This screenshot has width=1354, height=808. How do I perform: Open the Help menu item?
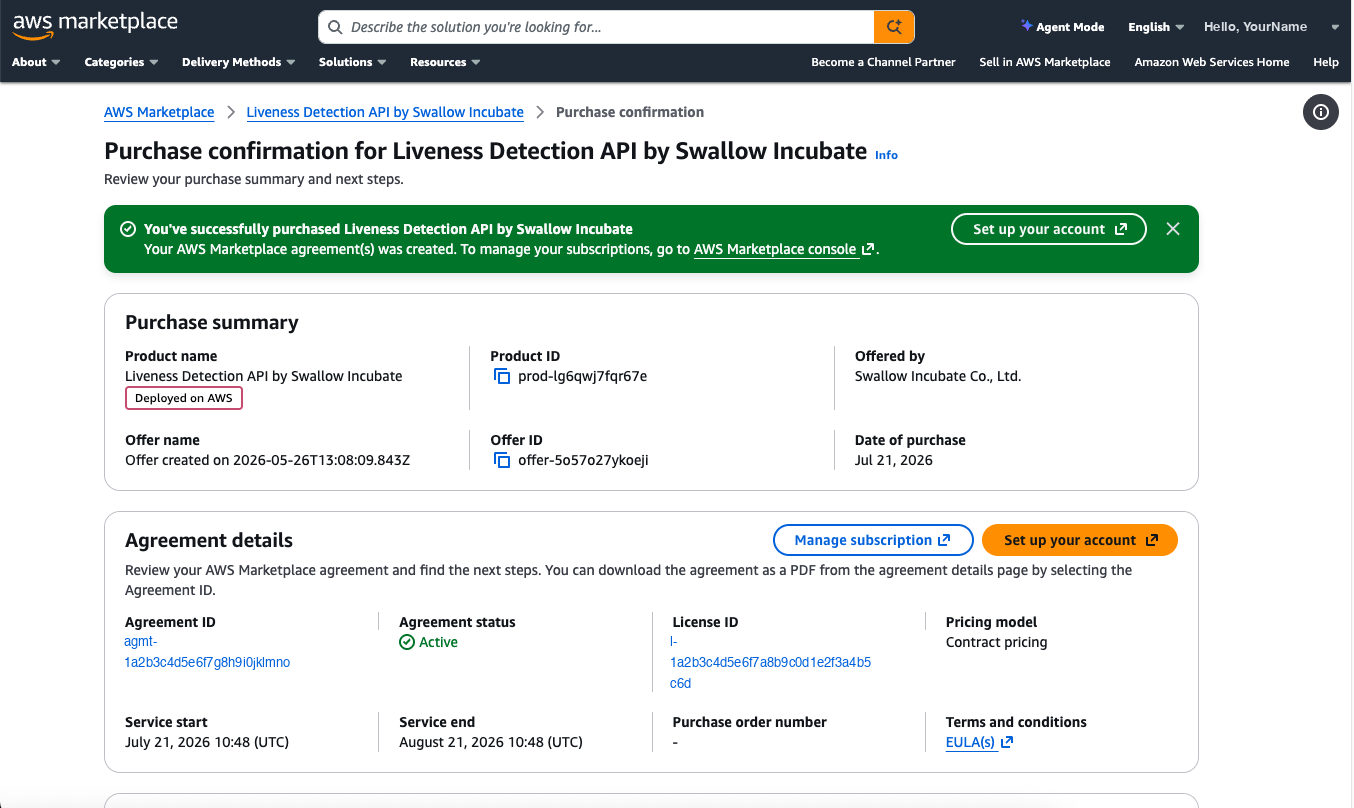coord(1326,62)
